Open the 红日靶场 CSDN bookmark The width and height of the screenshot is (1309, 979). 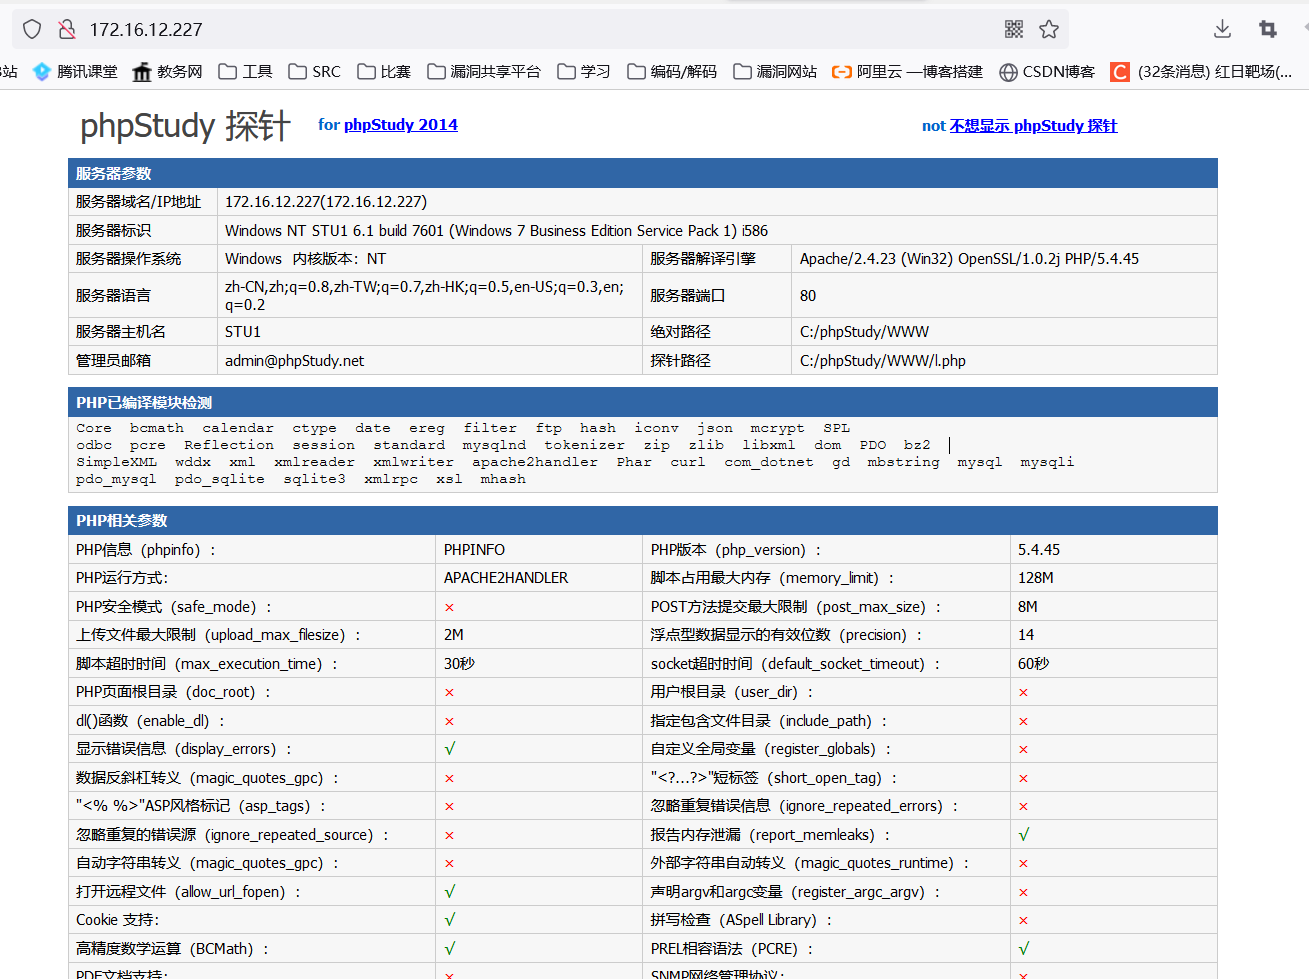pyautogui.click(x=1202, y=71)
